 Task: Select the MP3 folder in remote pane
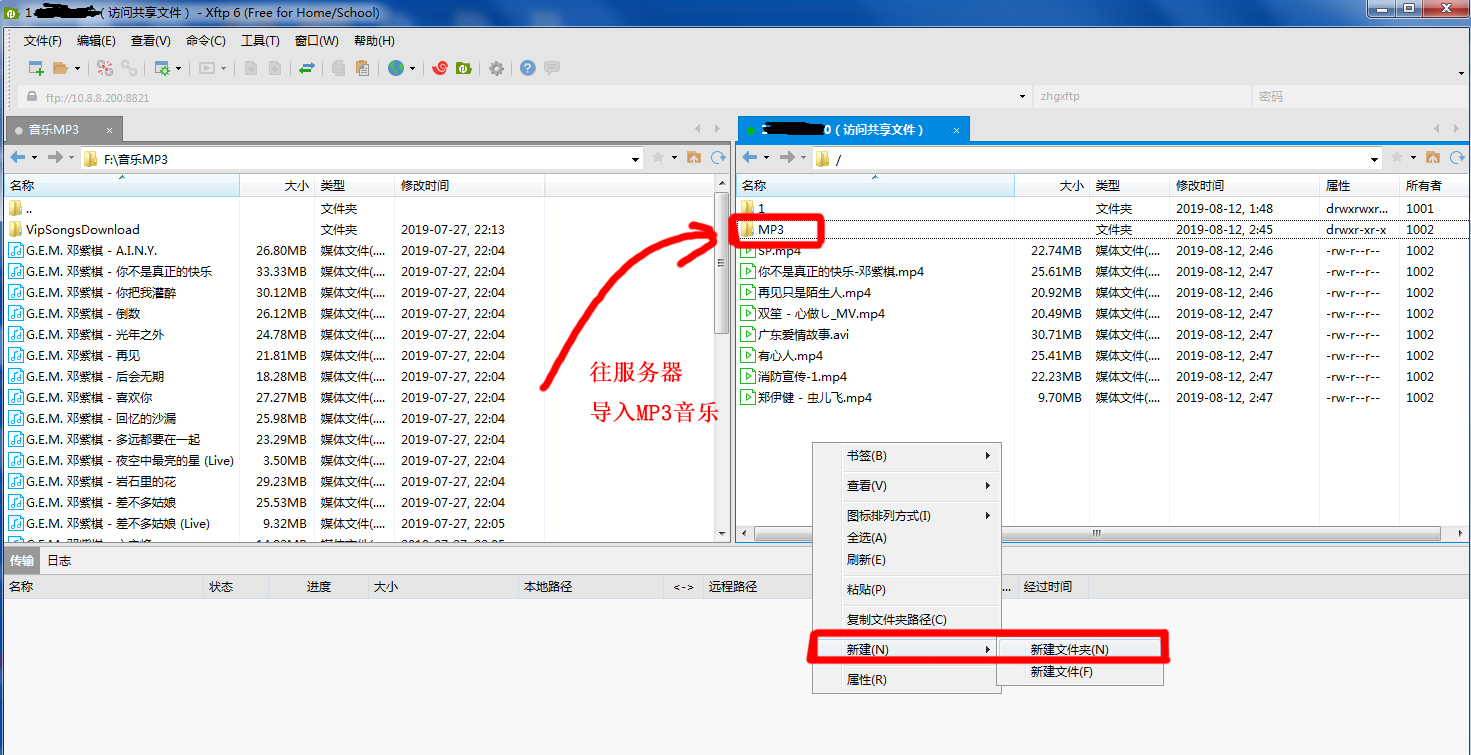point(771,230)
